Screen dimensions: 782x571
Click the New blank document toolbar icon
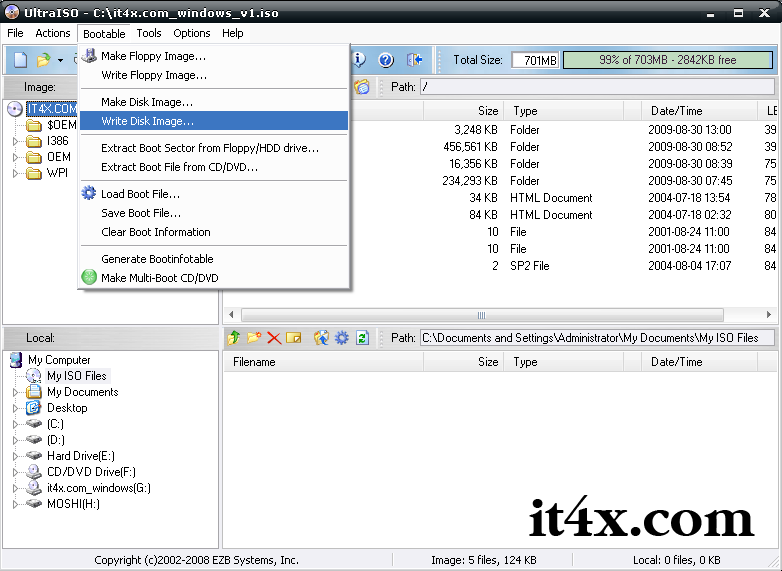[20, 60]
